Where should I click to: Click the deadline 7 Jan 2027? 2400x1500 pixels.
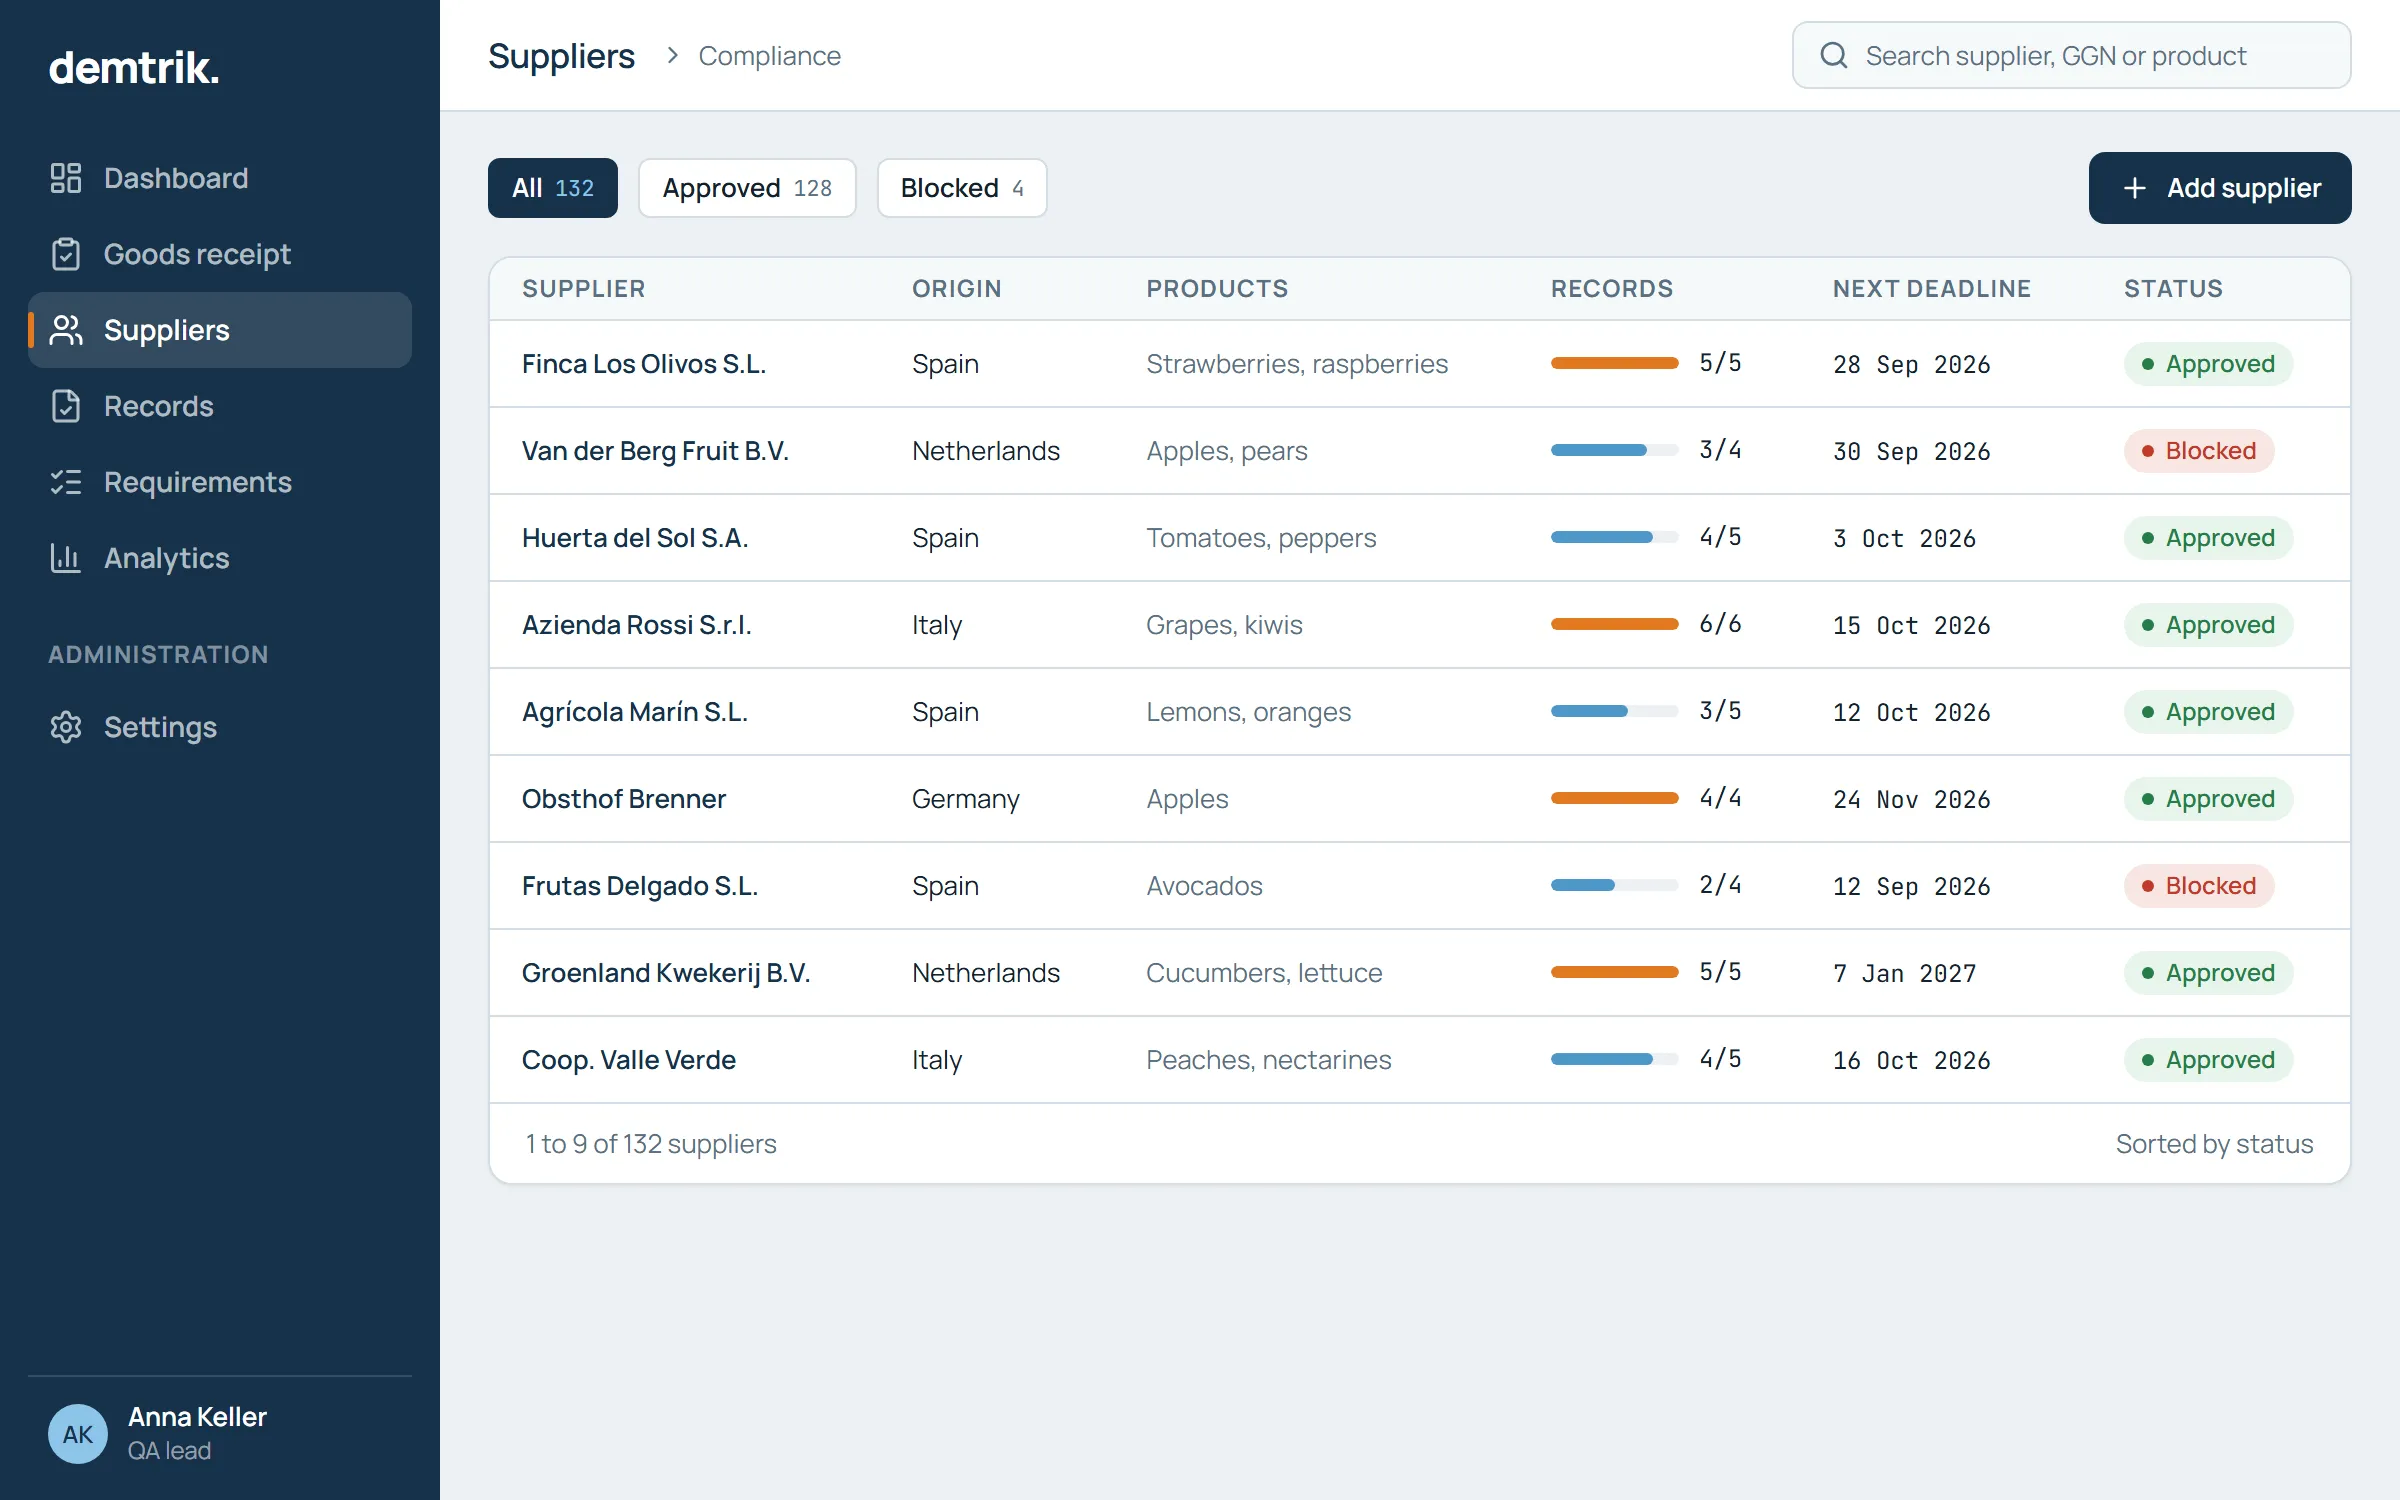[1905, 974]
